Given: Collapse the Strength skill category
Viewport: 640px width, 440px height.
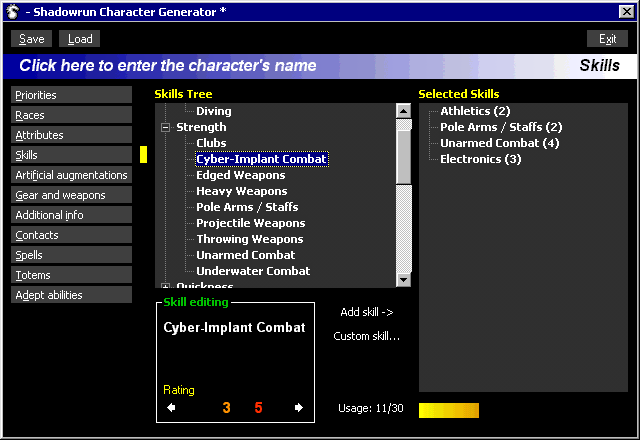Looking at the screenshot, I should click(x=165, y=127).
